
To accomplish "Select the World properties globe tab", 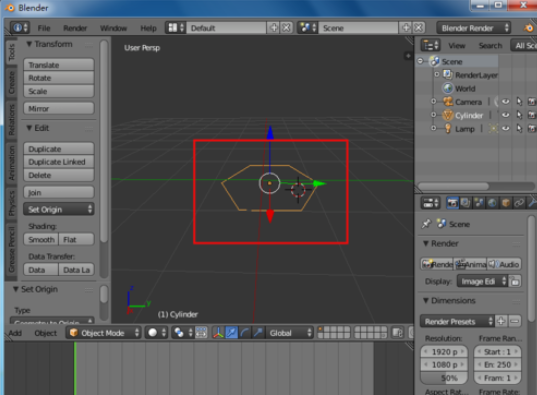I will [x=492, y=203].
